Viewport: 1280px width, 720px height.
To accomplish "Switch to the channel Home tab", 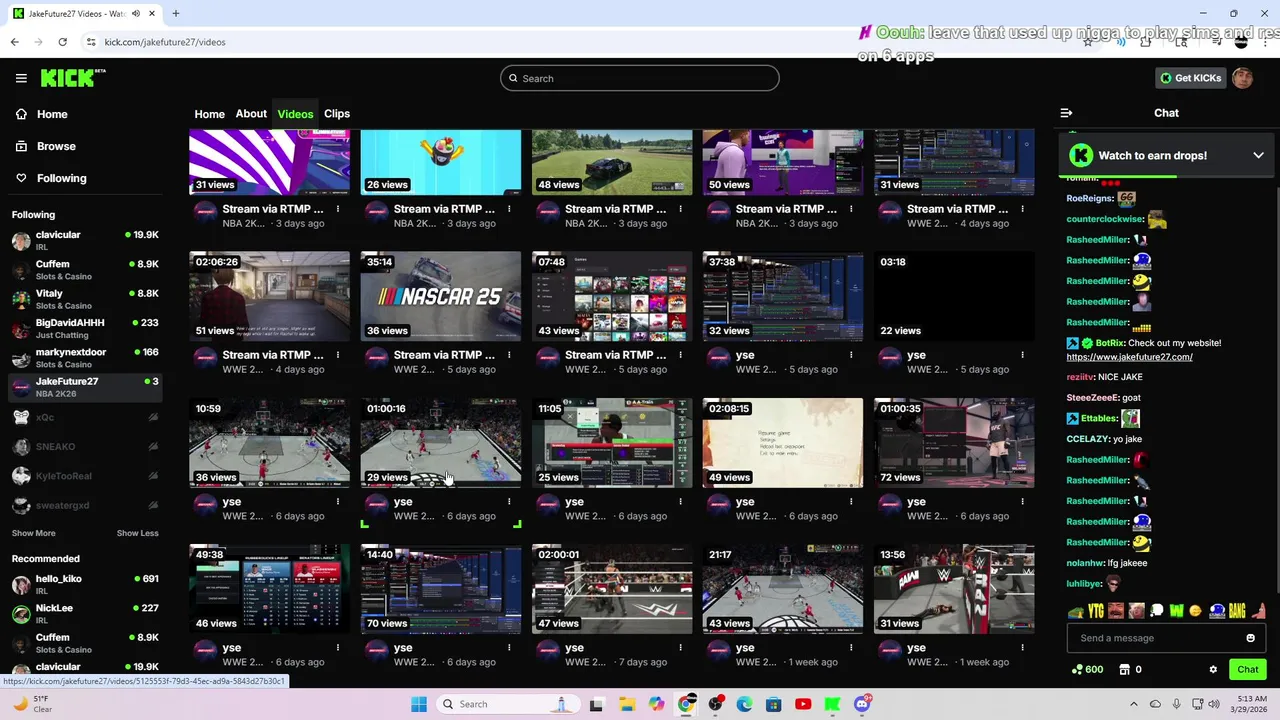I will (x=209, y=114).
